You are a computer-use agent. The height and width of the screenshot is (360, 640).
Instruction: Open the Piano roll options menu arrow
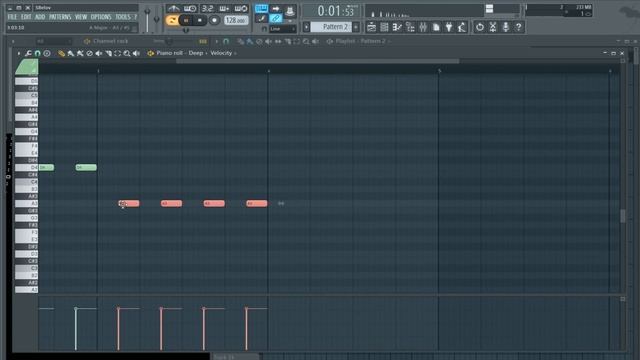point(18,53)
